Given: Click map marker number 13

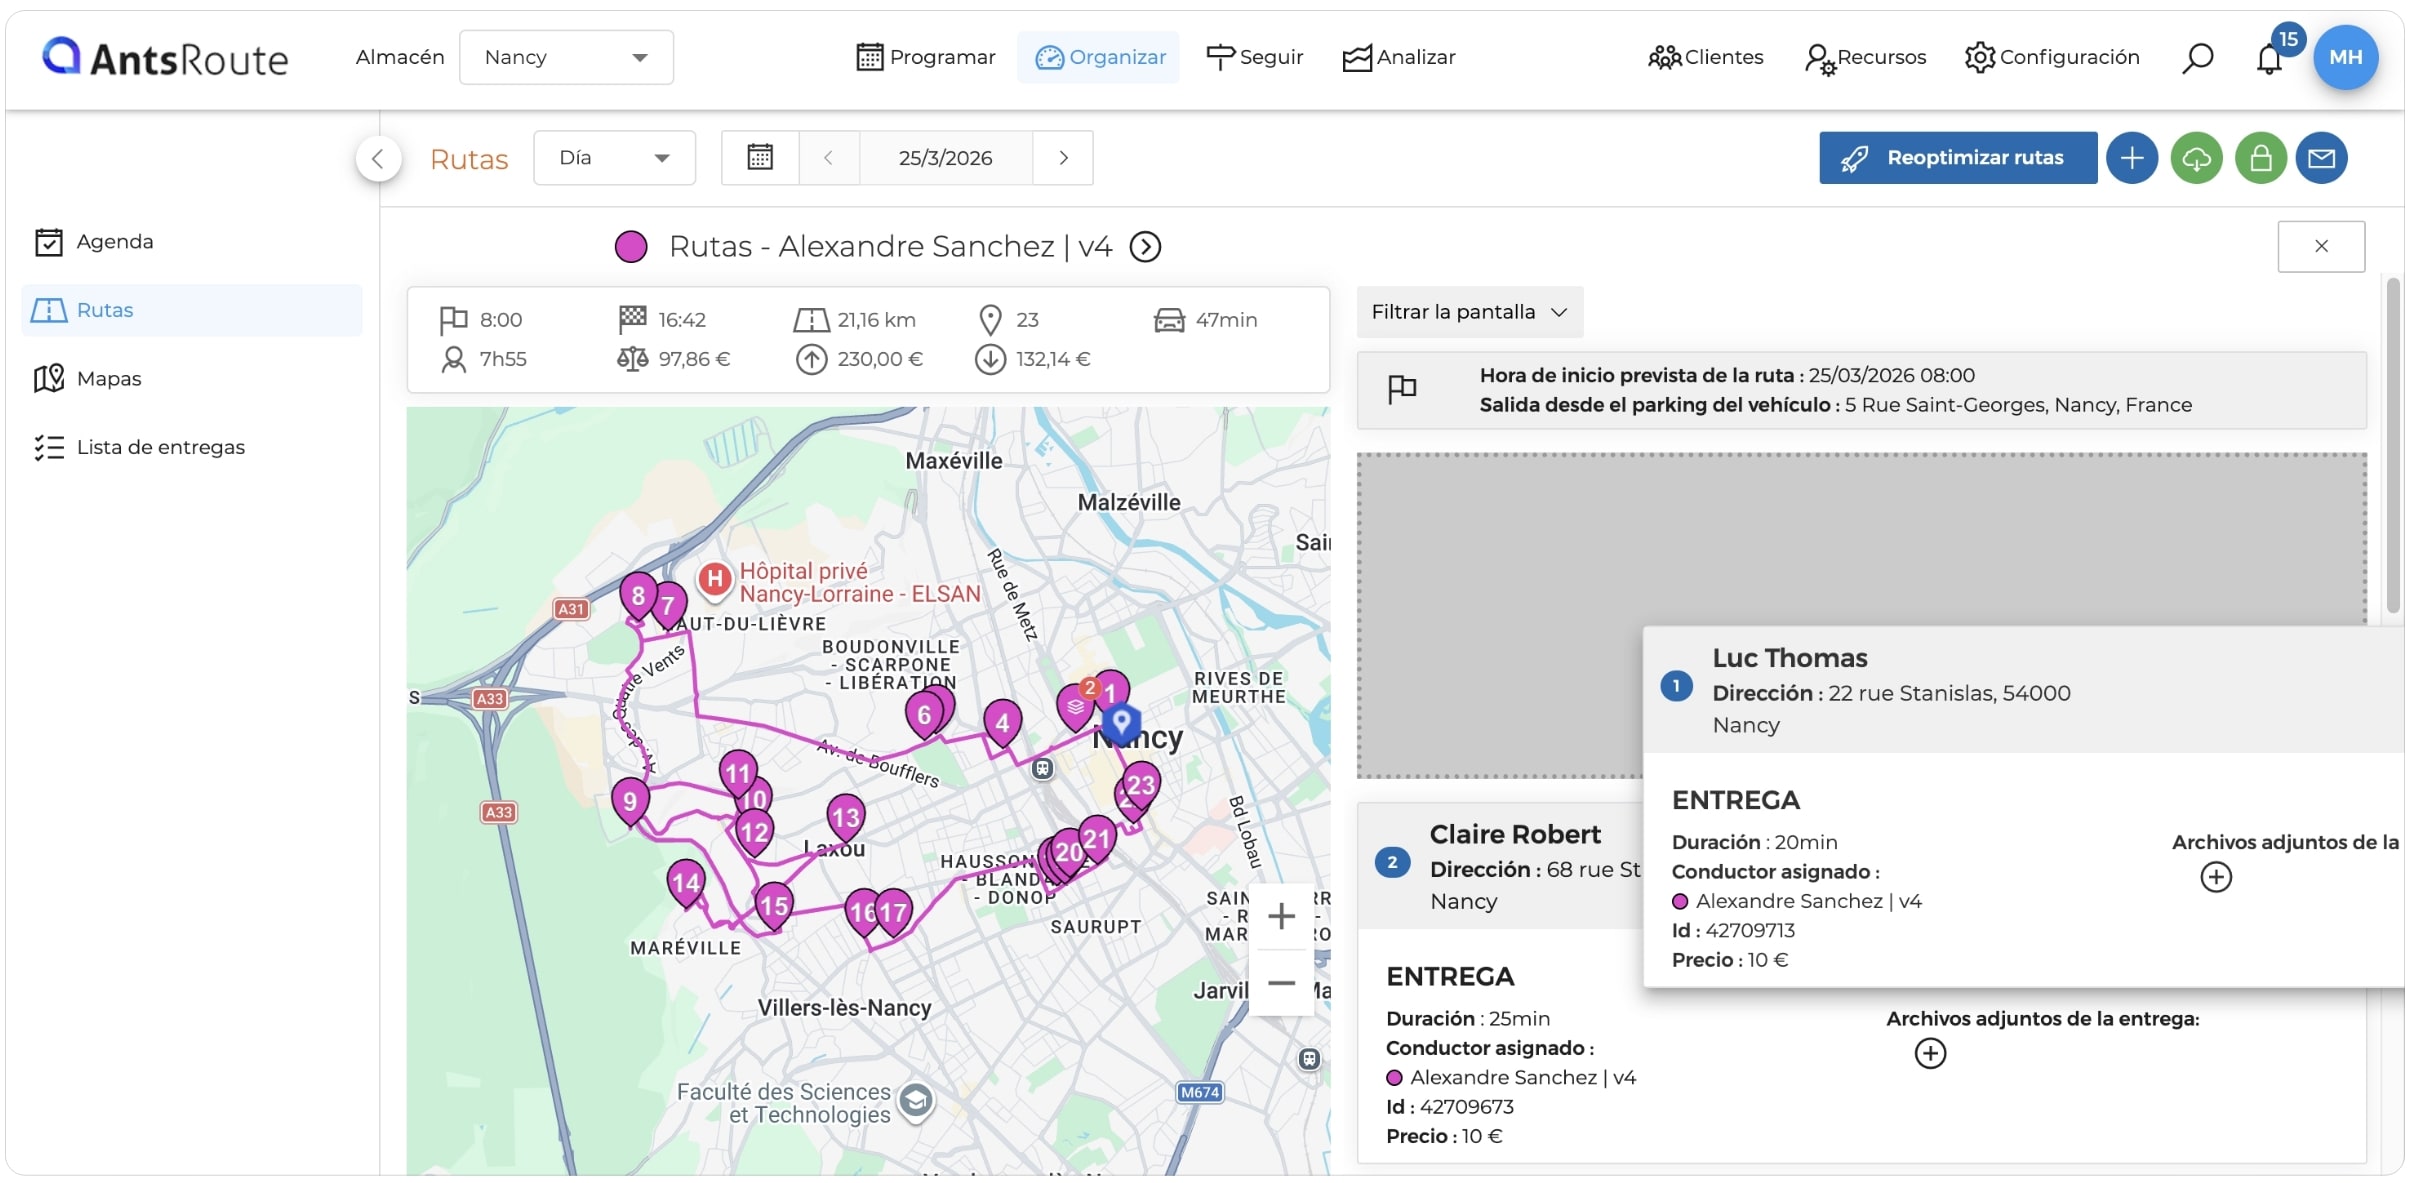Looking at the screenshot, I should 846,817.
